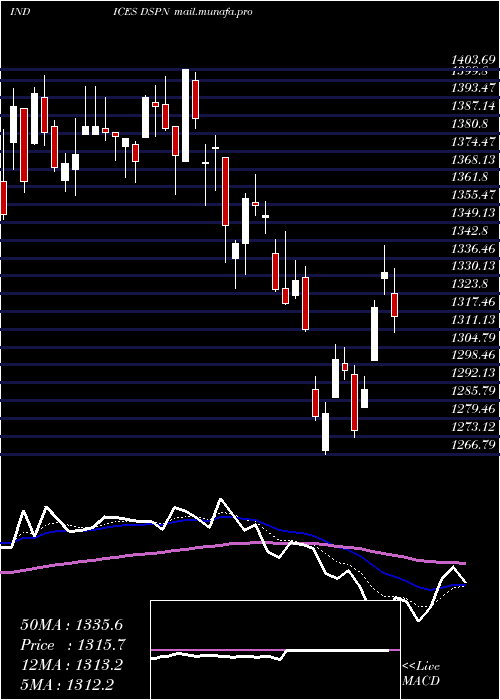Click the 1403.69 price axis label

[473, 59]
